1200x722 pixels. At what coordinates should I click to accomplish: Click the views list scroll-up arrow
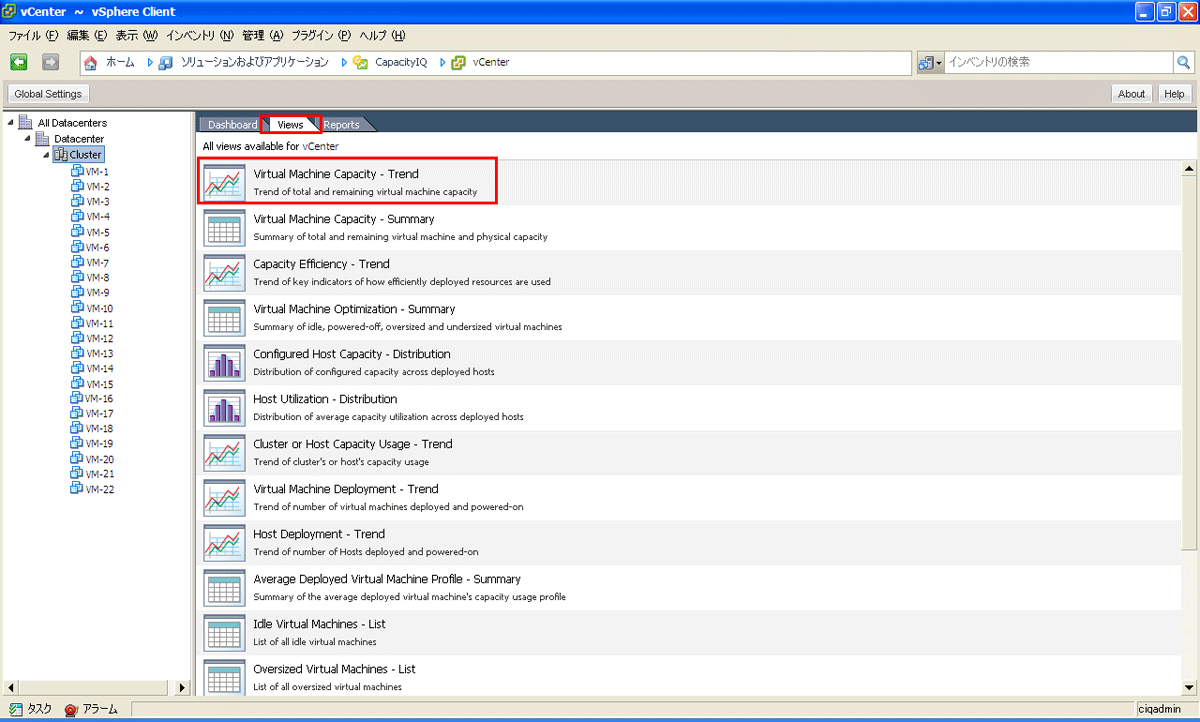pyautogui.click(x=1189, y=168)
